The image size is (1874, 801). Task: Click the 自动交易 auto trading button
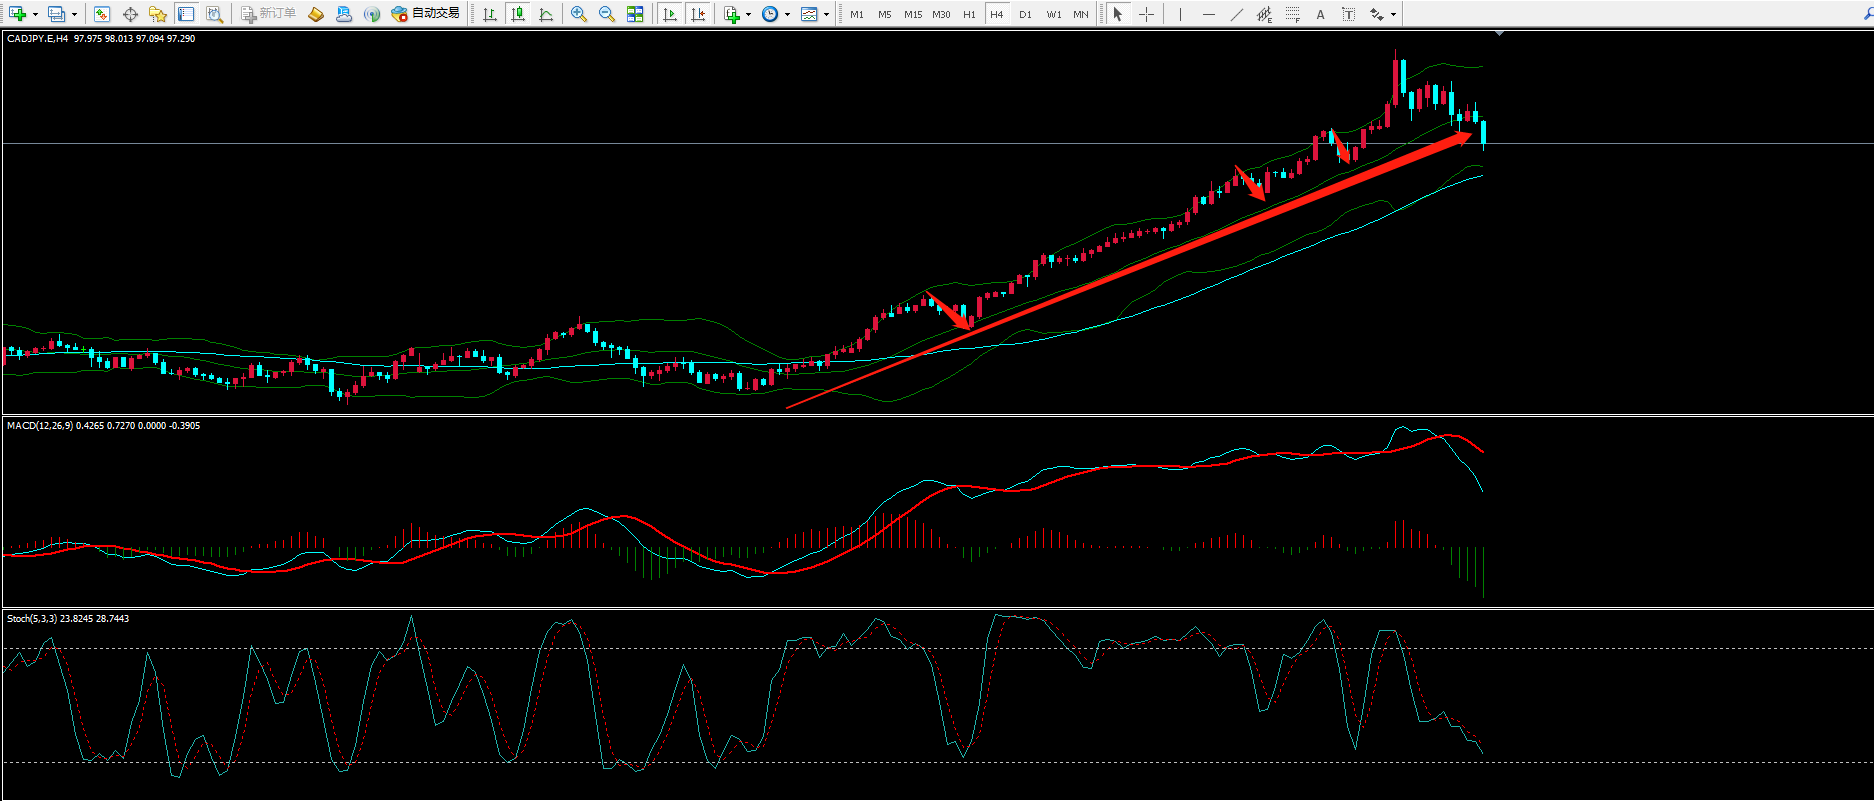point(426,14)
